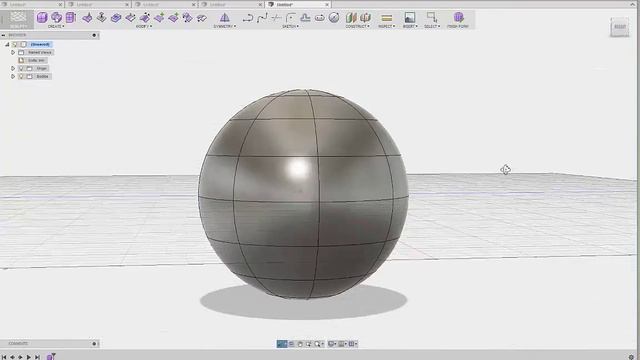This screenshot has height=360, width=640.
Task: Select the sketch Project tool
Action: [305, 18]
